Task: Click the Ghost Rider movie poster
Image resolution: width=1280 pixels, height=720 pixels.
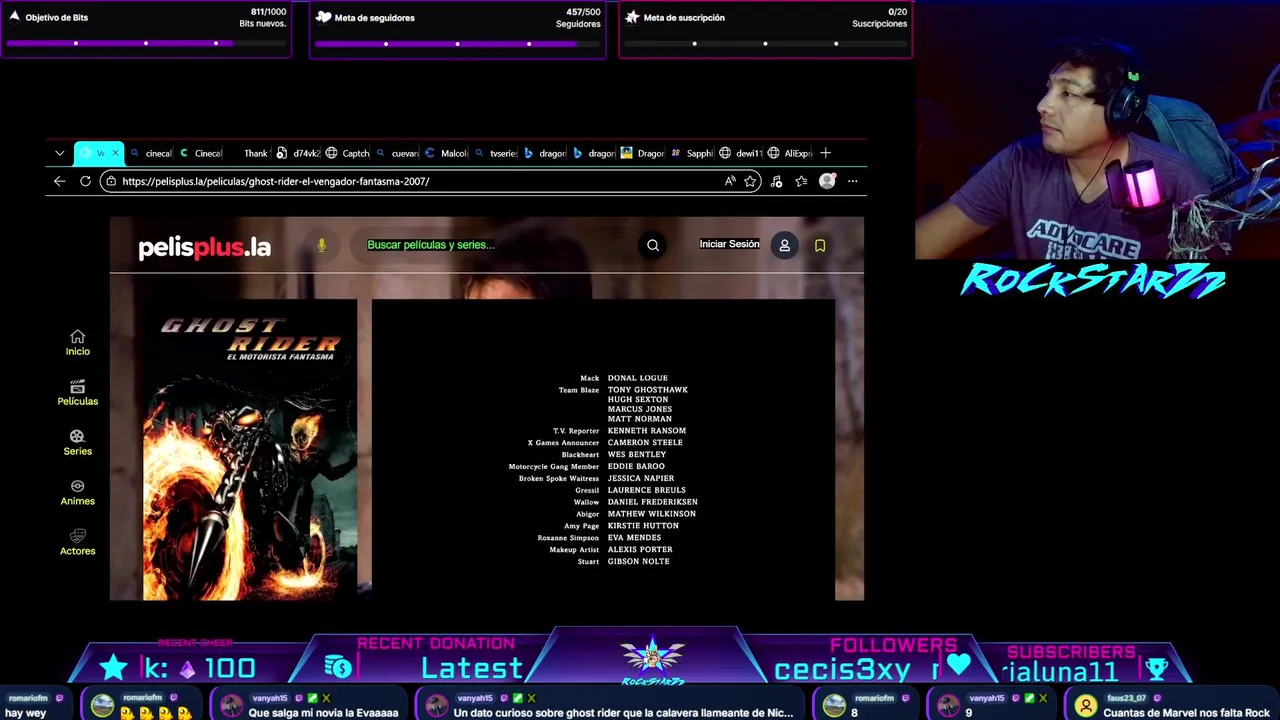Action: 250,450
